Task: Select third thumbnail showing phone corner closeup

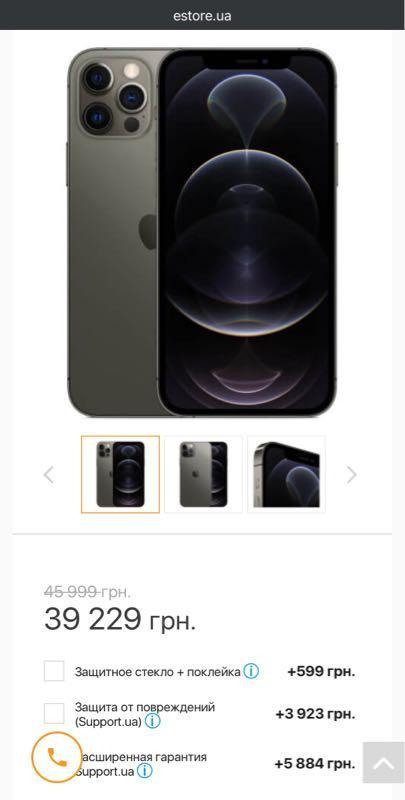Action: (x=286, y=474)
